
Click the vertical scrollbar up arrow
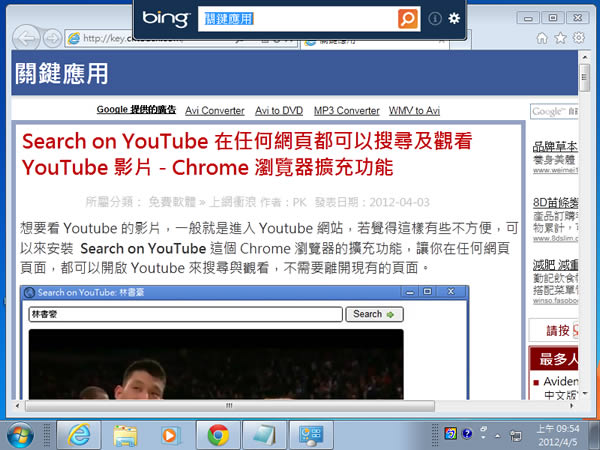pos(584,57)
